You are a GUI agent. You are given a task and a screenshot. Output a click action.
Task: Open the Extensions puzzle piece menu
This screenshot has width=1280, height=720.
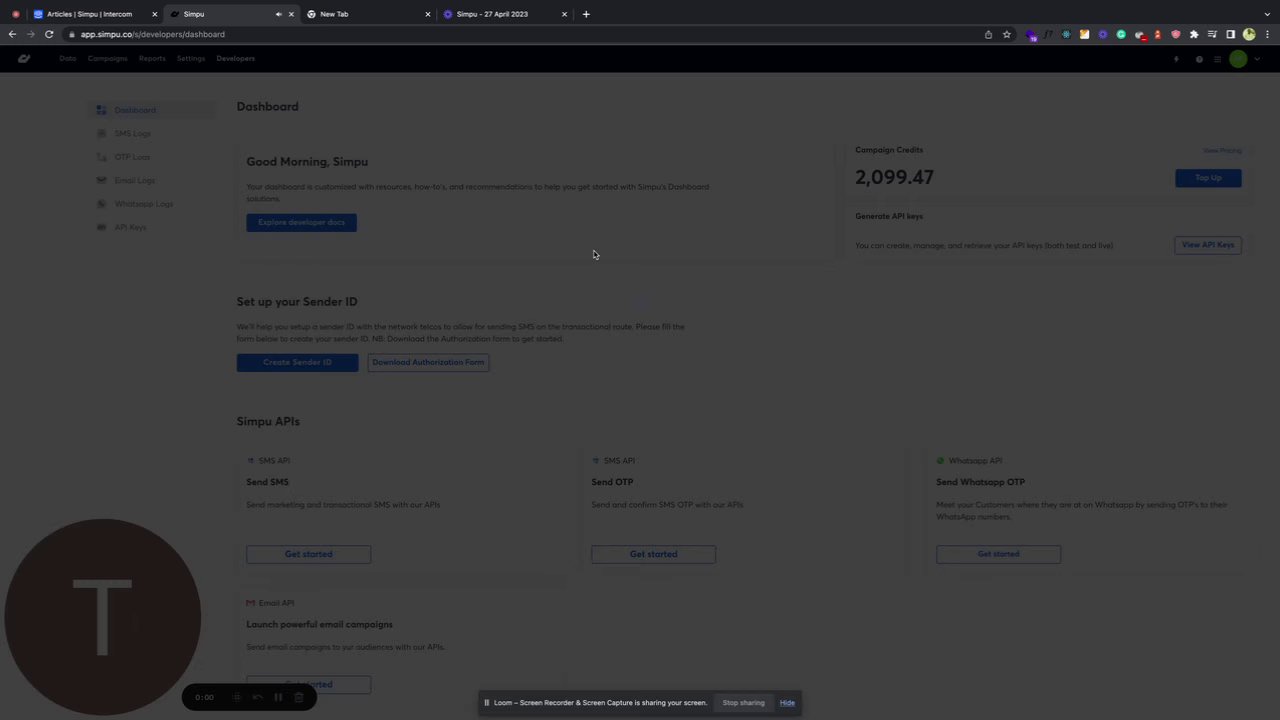tap(1194, 34)
